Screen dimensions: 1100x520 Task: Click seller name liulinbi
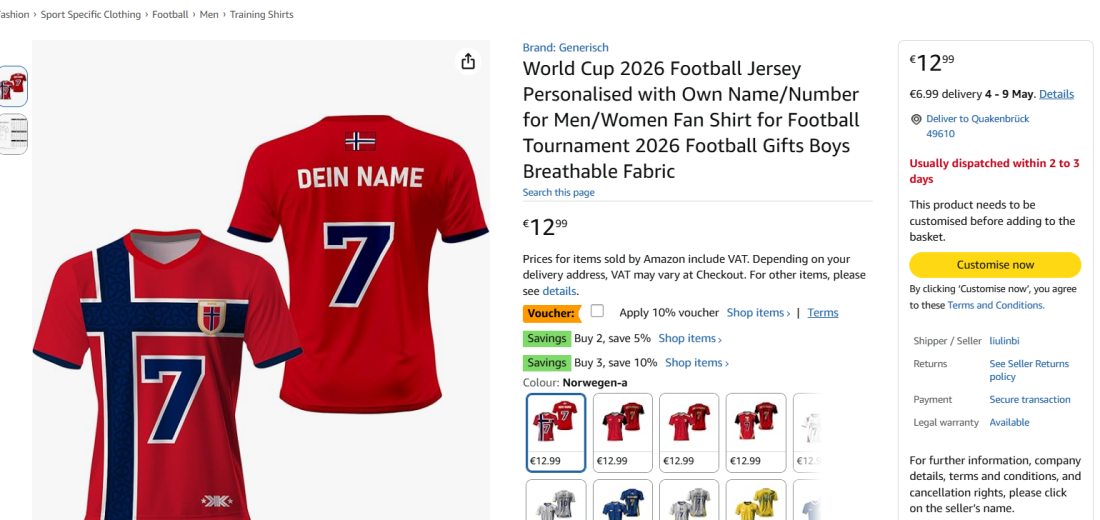1005,341
